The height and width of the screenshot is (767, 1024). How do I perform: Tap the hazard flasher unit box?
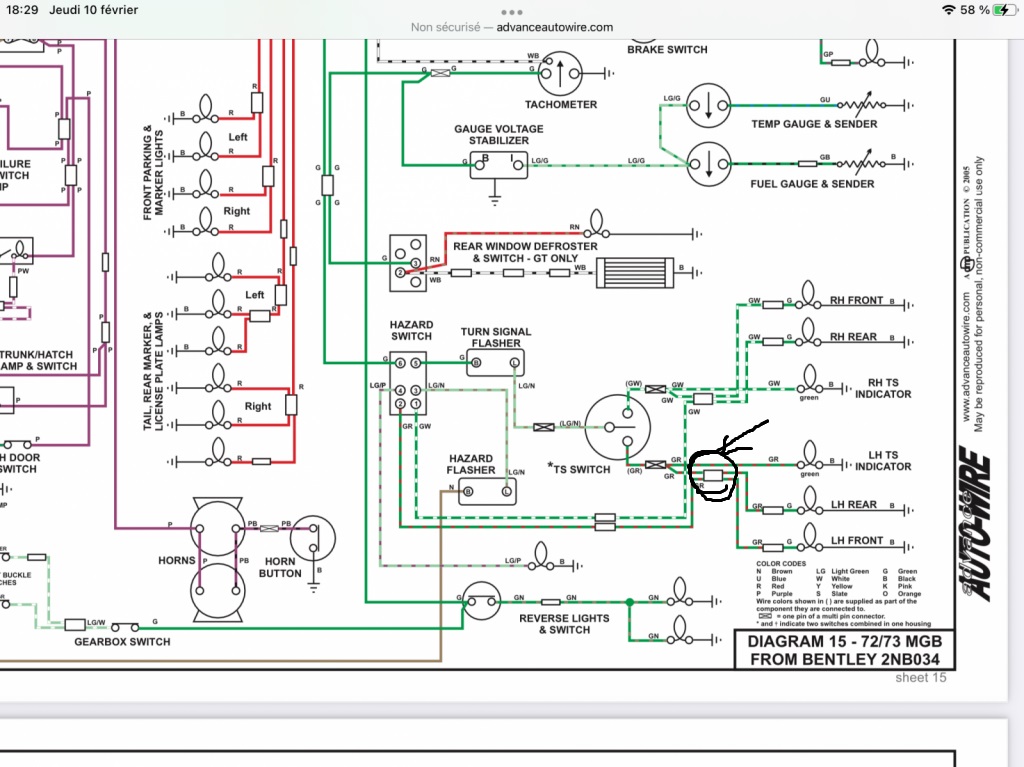487,491
